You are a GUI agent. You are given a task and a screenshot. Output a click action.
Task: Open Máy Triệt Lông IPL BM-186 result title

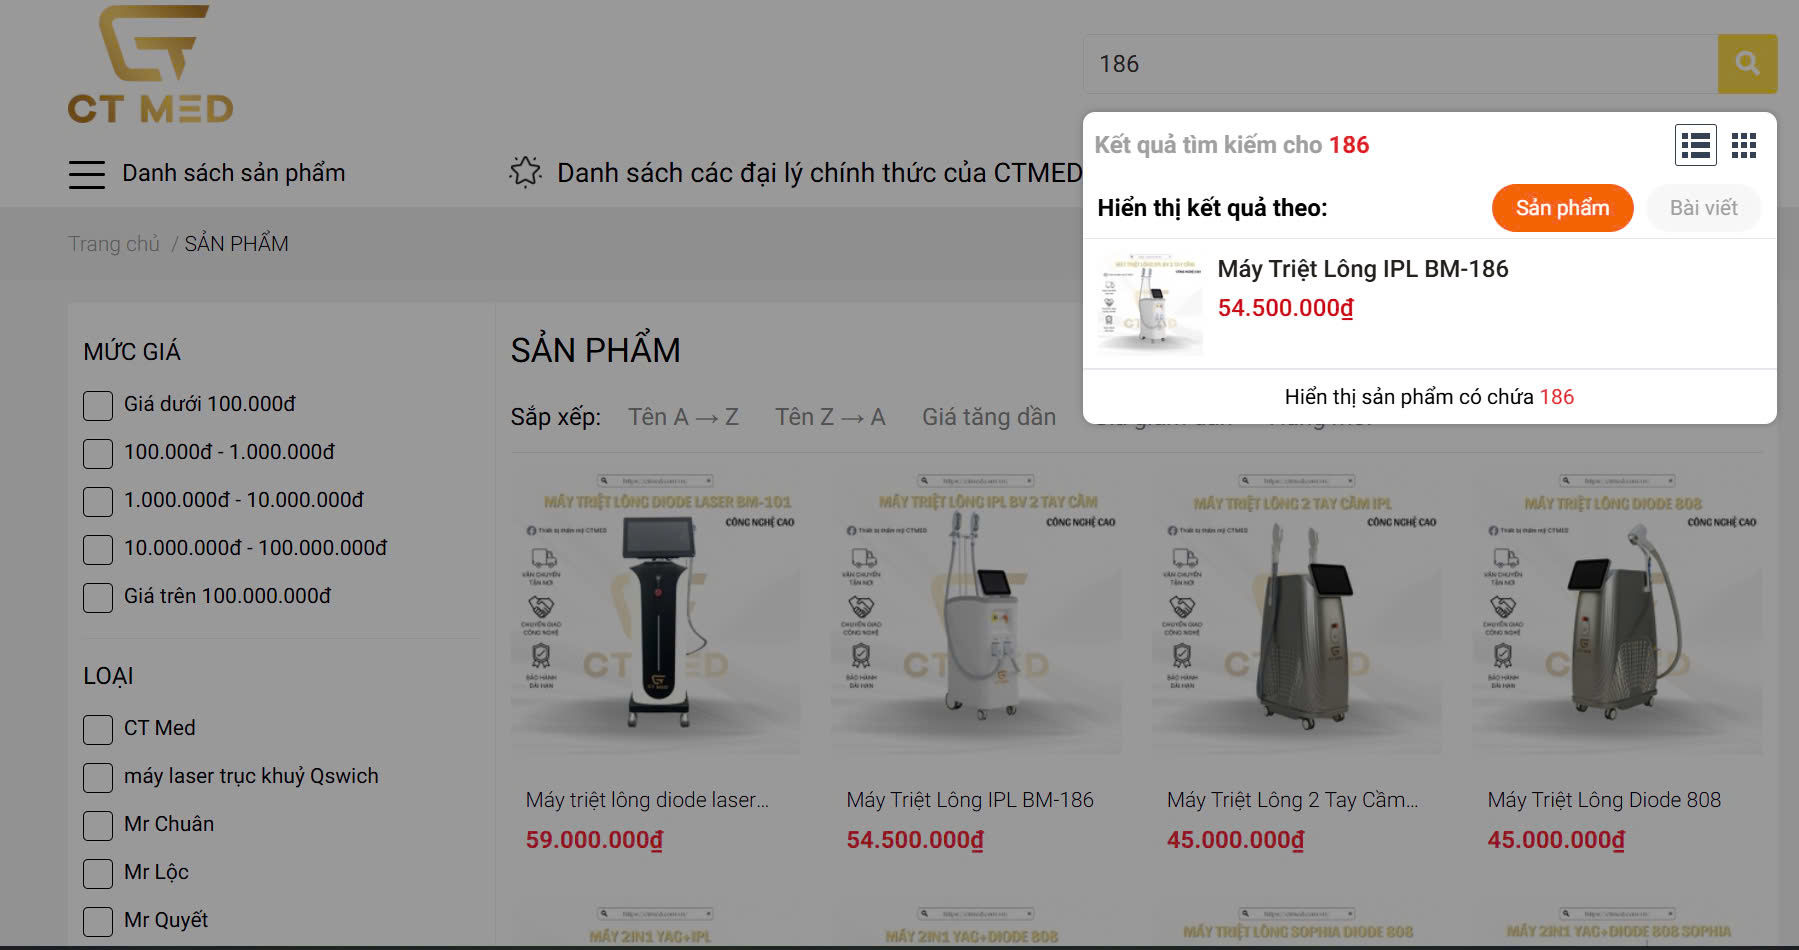[x=1363, y=269]
